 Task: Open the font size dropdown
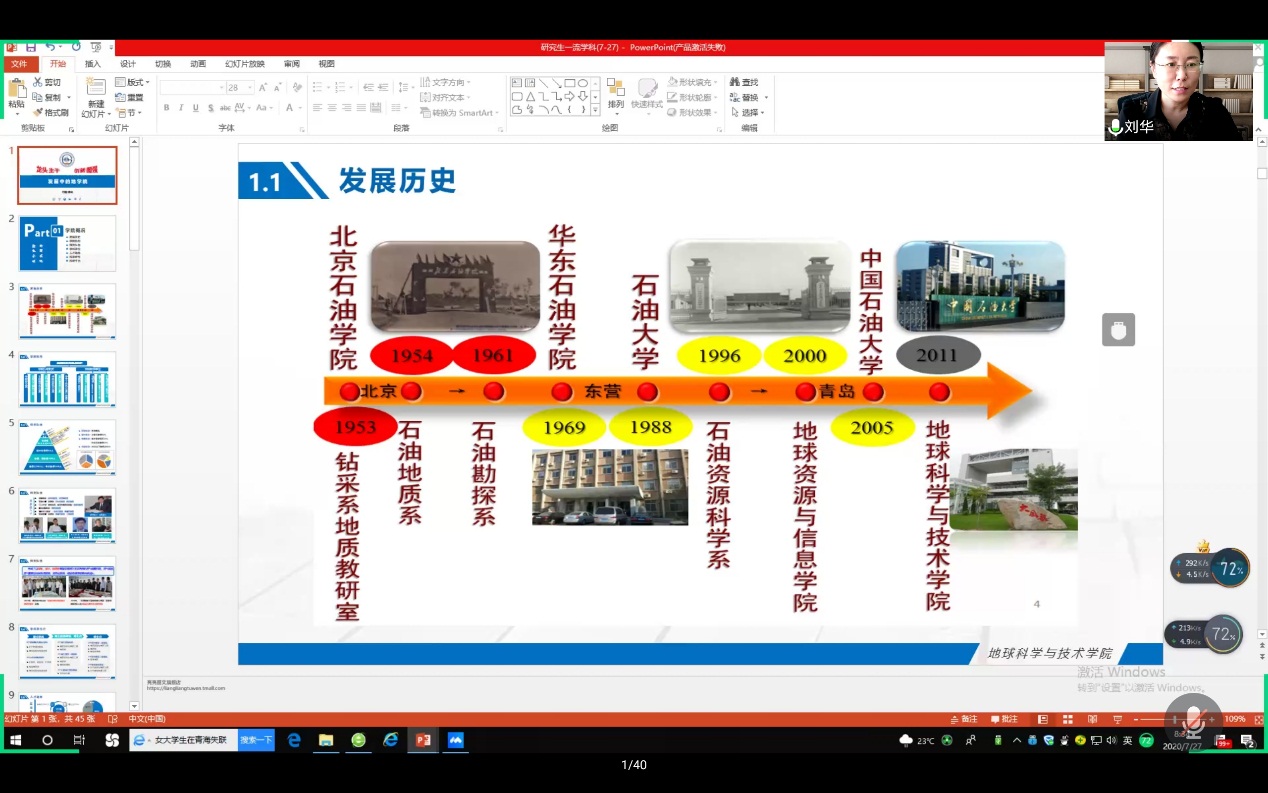coord(249,88)
